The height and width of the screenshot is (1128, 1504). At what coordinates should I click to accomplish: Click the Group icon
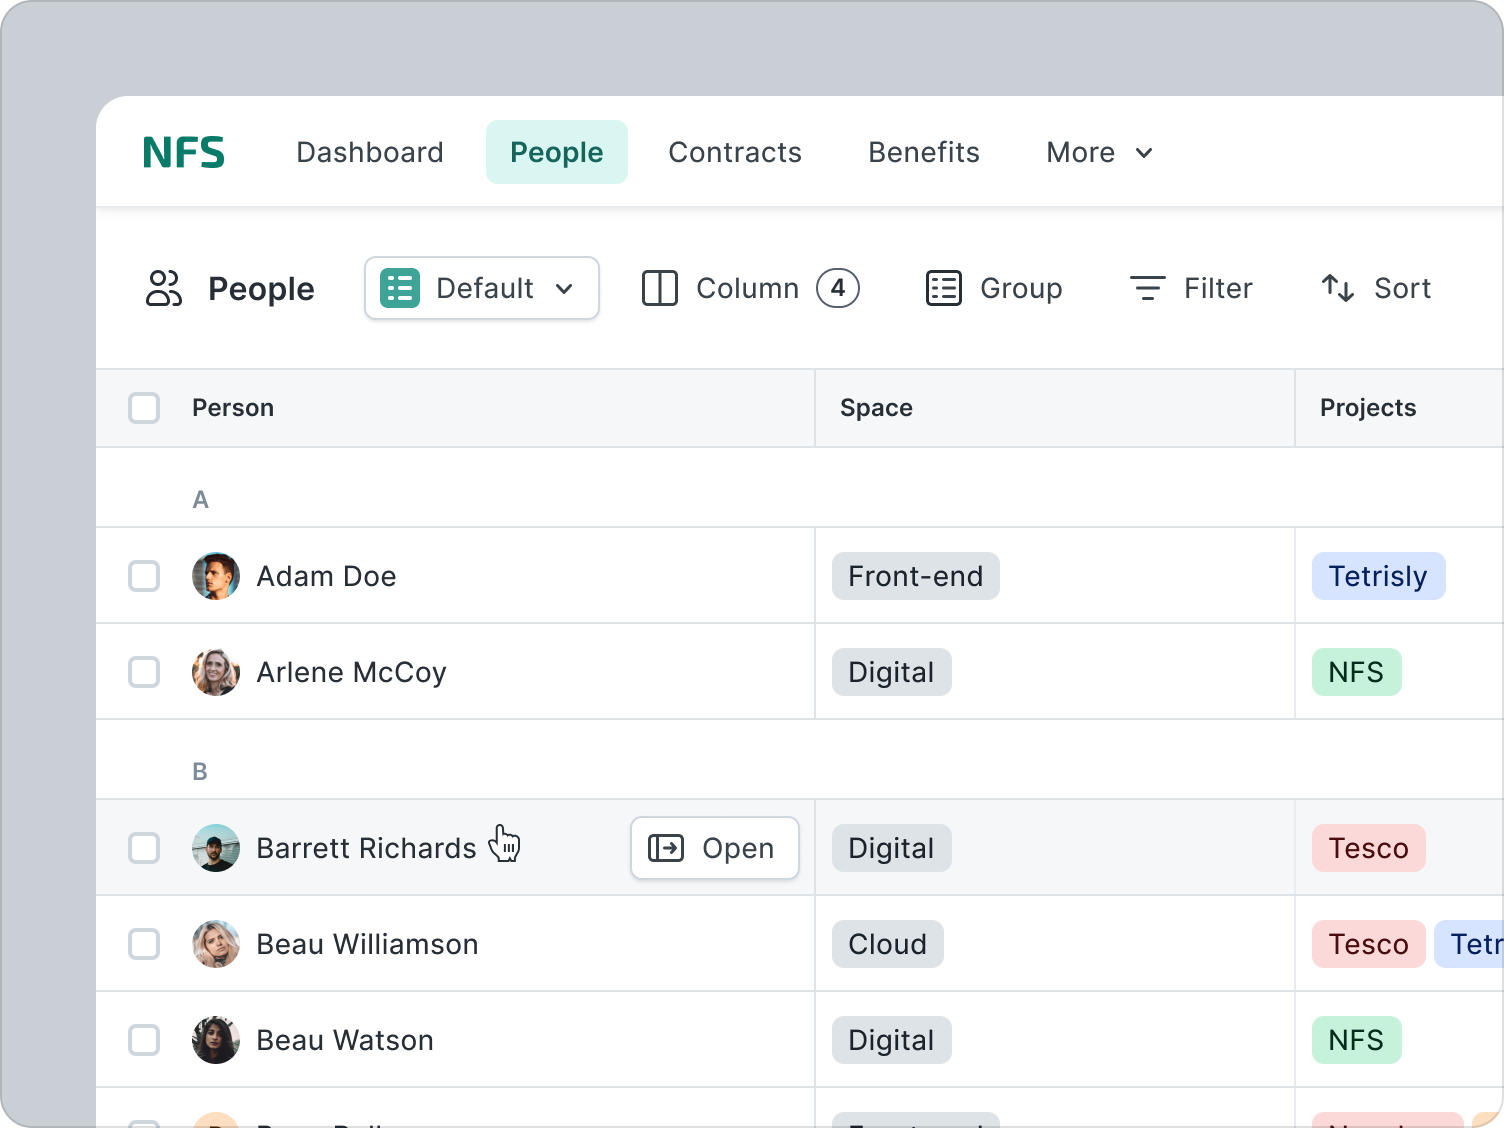click(942, 288)
